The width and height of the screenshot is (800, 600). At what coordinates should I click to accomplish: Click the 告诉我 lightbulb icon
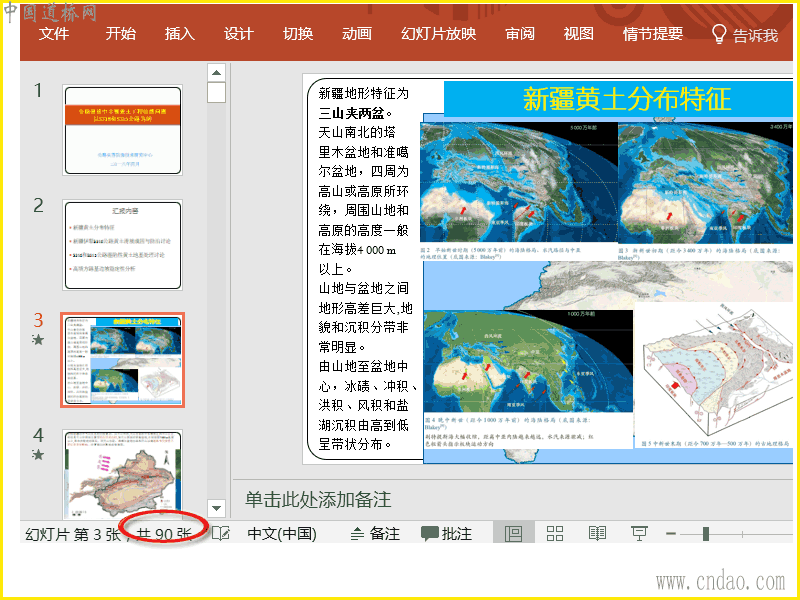[719, 34]
